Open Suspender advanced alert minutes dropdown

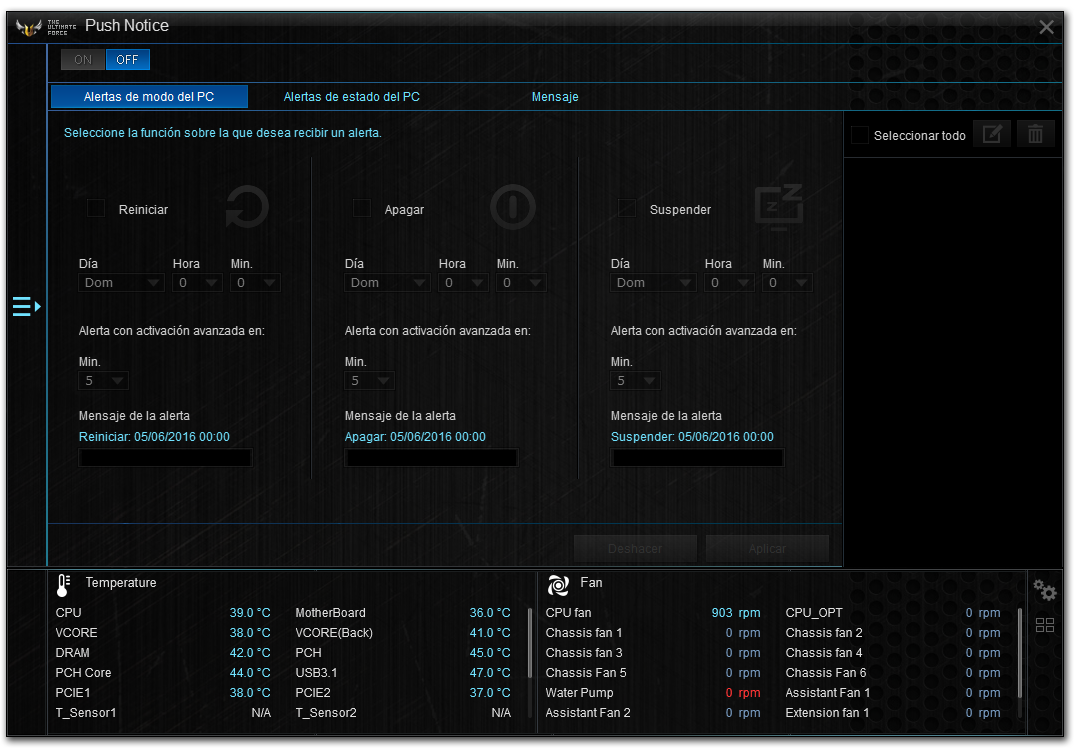tap(635, 380)
